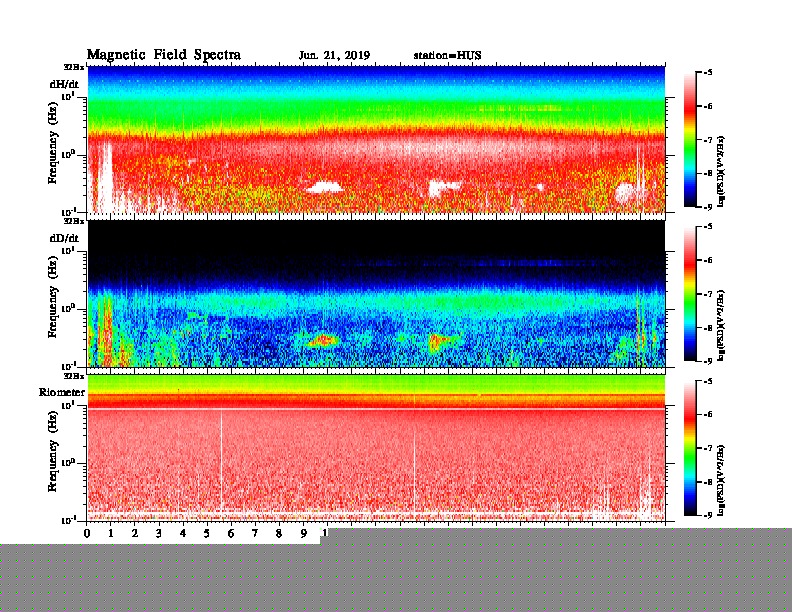Click the "-8" tick on the Riometer colorbar

pyautogui.click(x=708, y=482)
